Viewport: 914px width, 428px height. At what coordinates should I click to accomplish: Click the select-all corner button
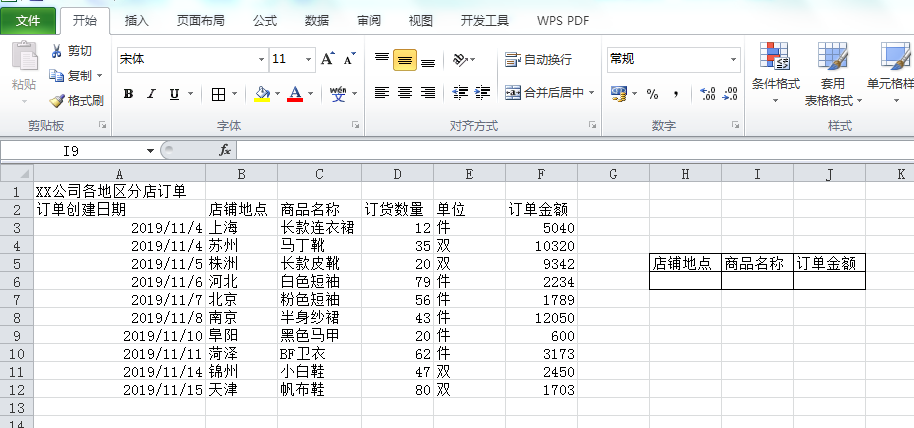click(16, 173)
